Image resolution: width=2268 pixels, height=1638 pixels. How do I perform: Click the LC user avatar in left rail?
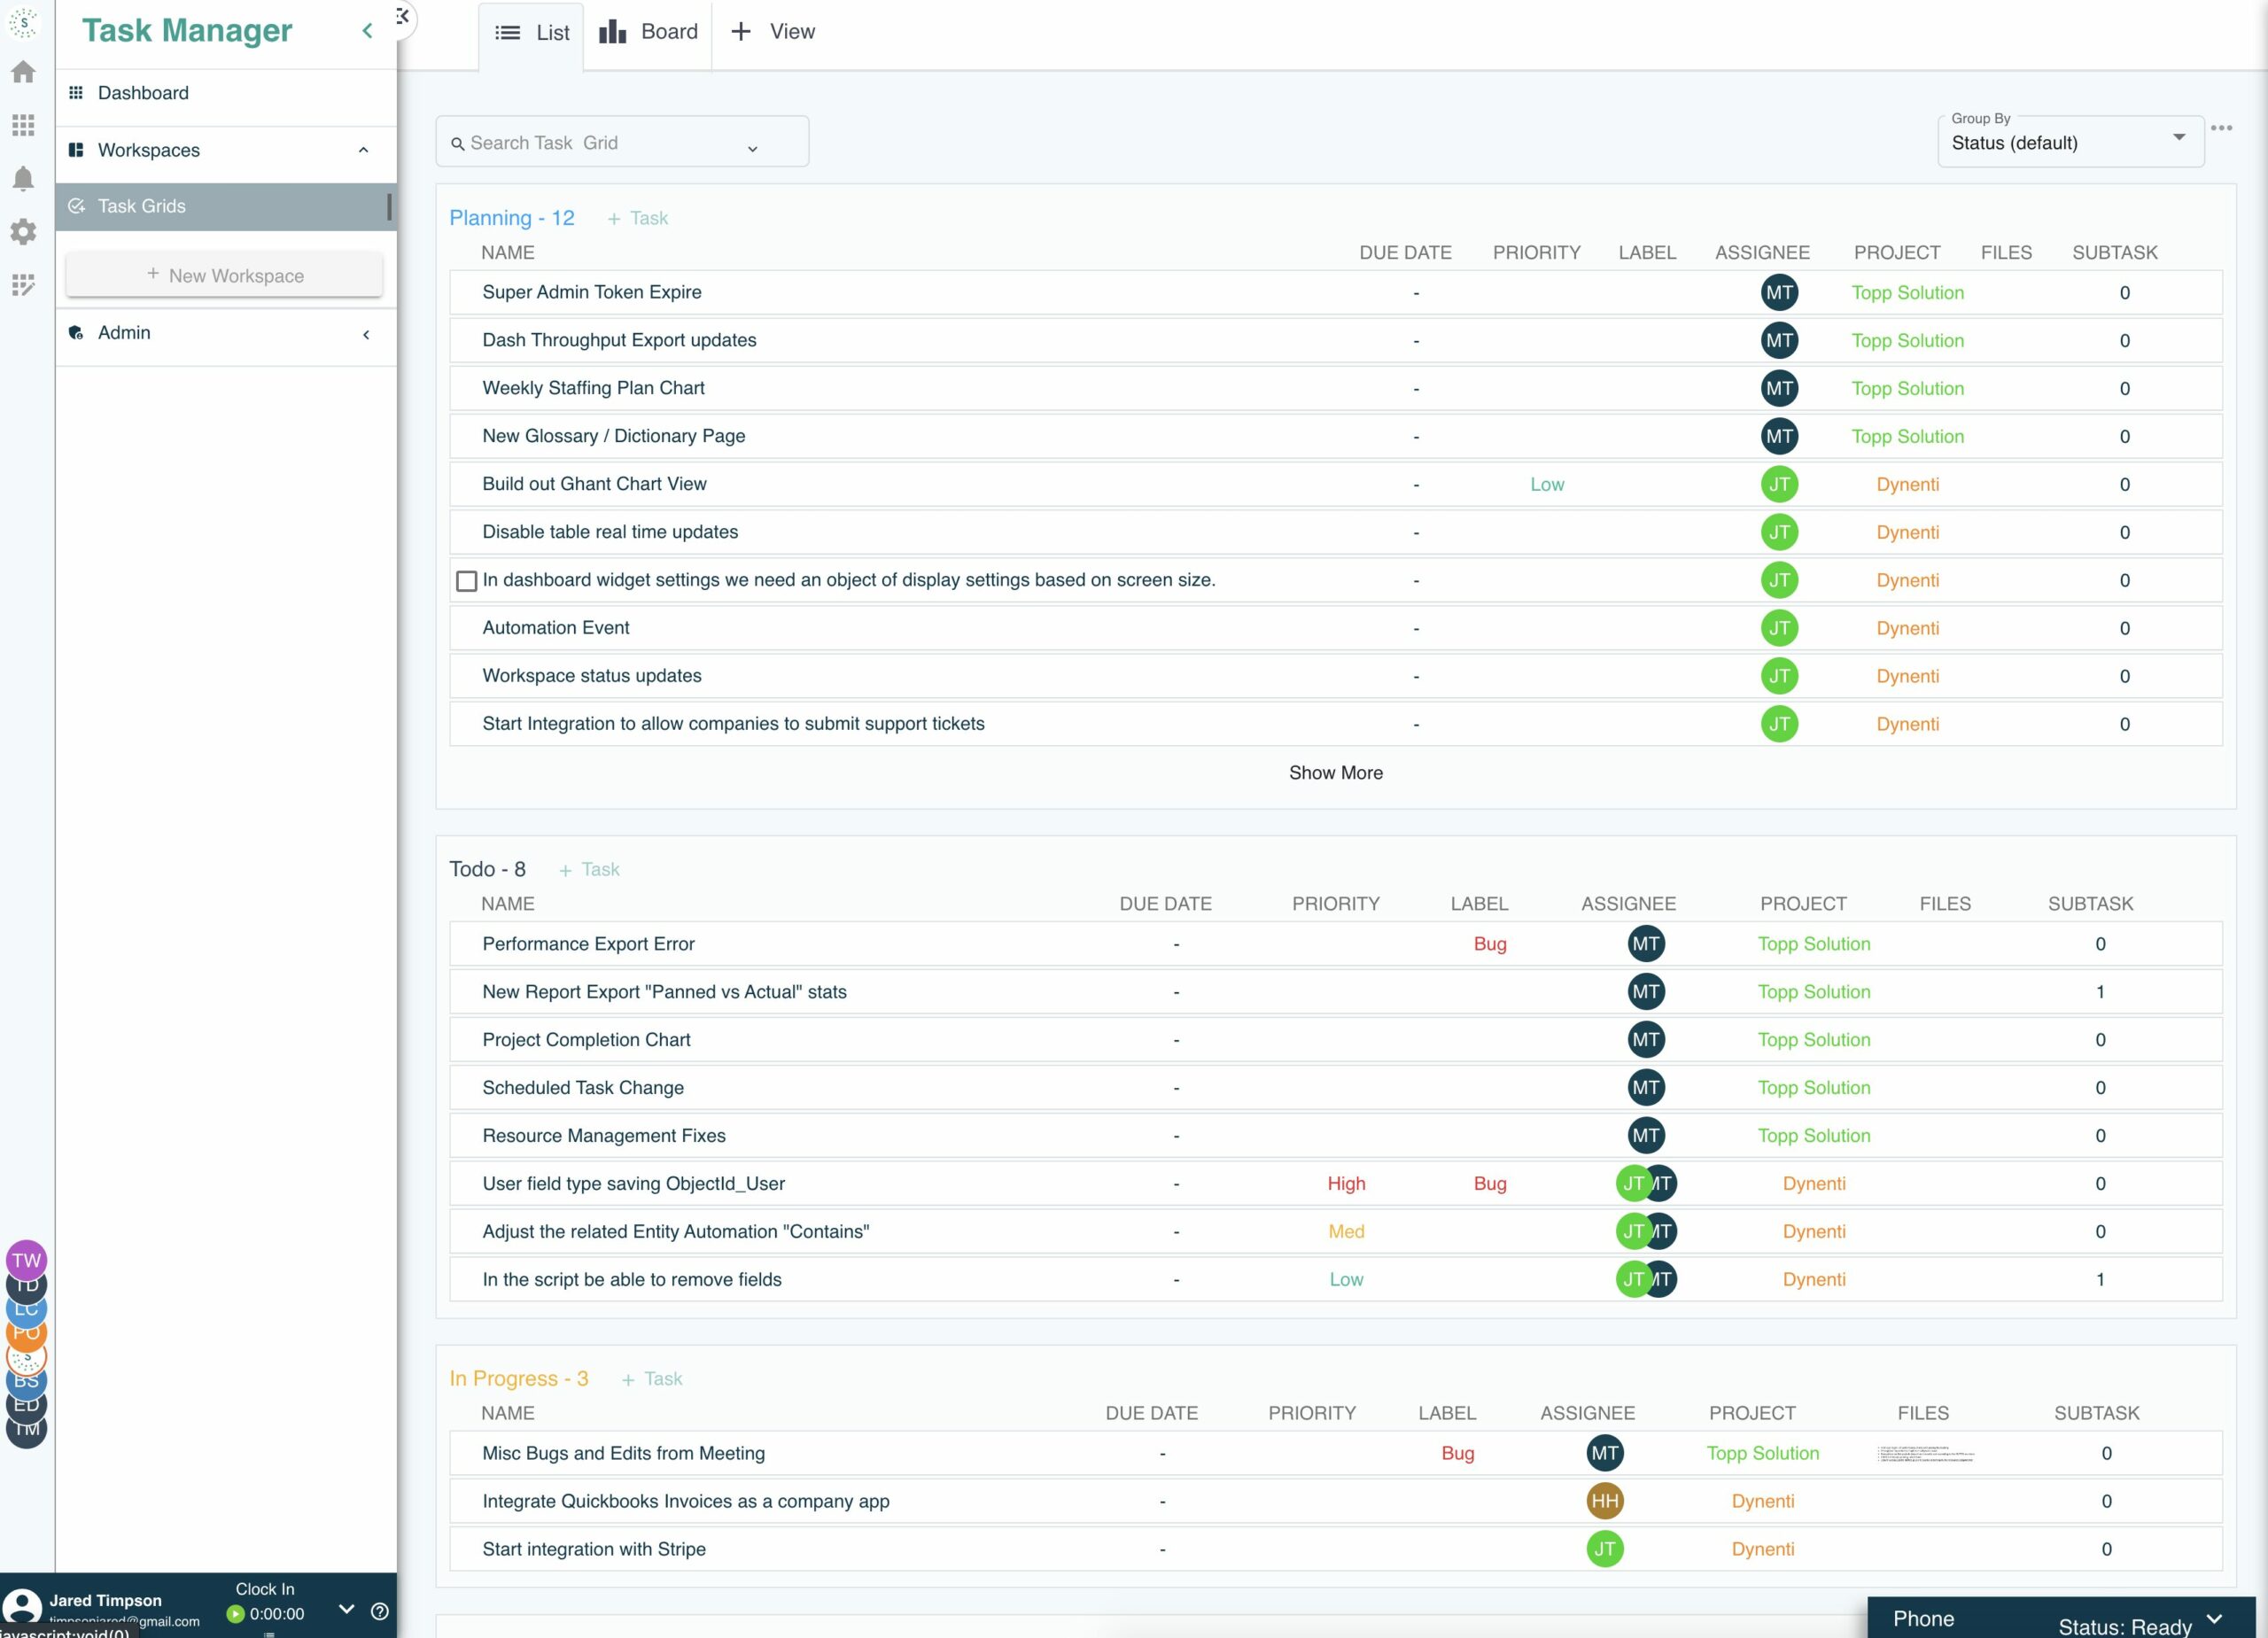click(x=27, y=1309)
